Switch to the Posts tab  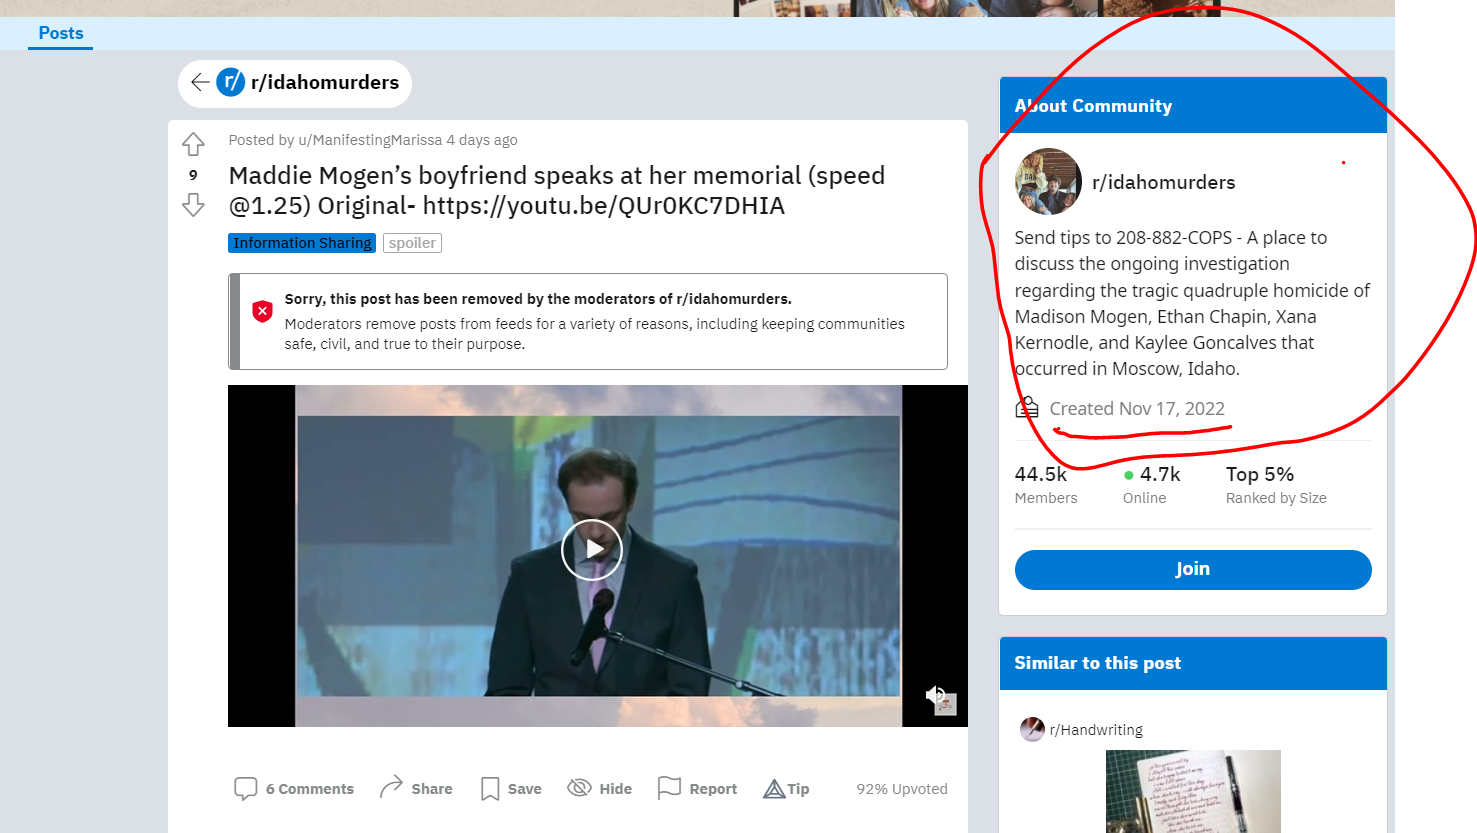[60, 33]
